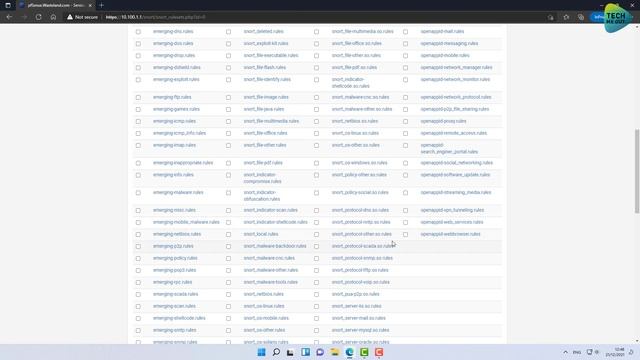The image size is (640, 360).
Task: Click the vertical page scrollbar thumb
Action: click(x=637, y=171)
